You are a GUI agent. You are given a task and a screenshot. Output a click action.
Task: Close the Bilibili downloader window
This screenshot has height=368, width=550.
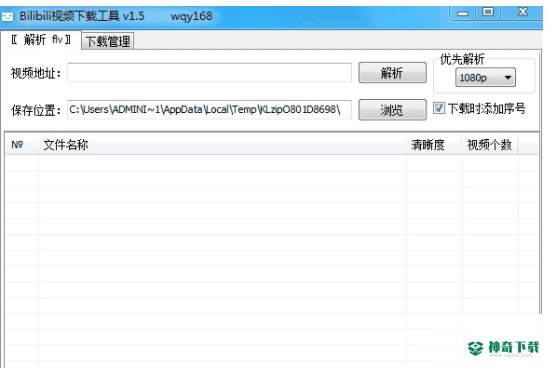pos(522,12)
